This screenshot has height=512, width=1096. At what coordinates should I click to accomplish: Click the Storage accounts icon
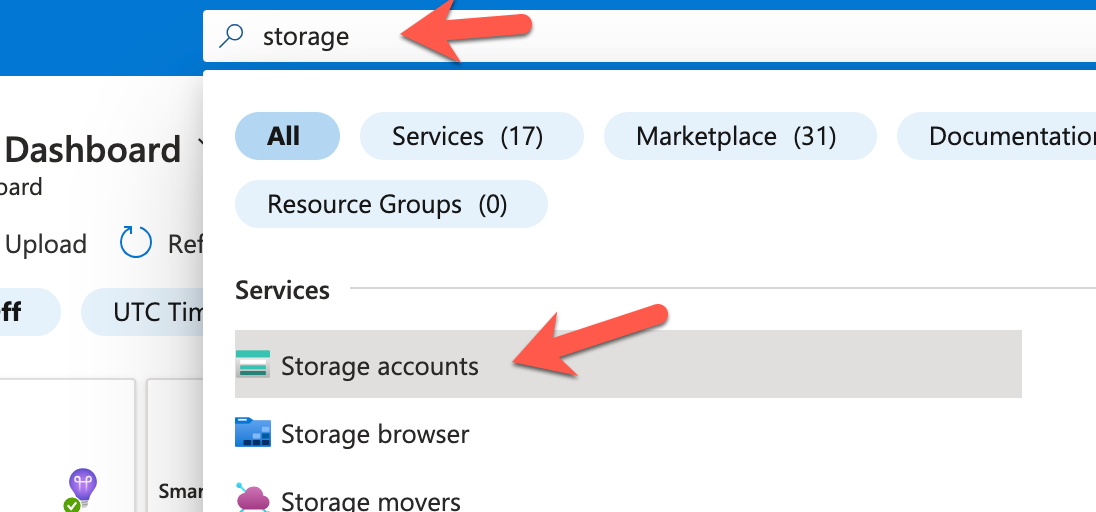(252, 364)
